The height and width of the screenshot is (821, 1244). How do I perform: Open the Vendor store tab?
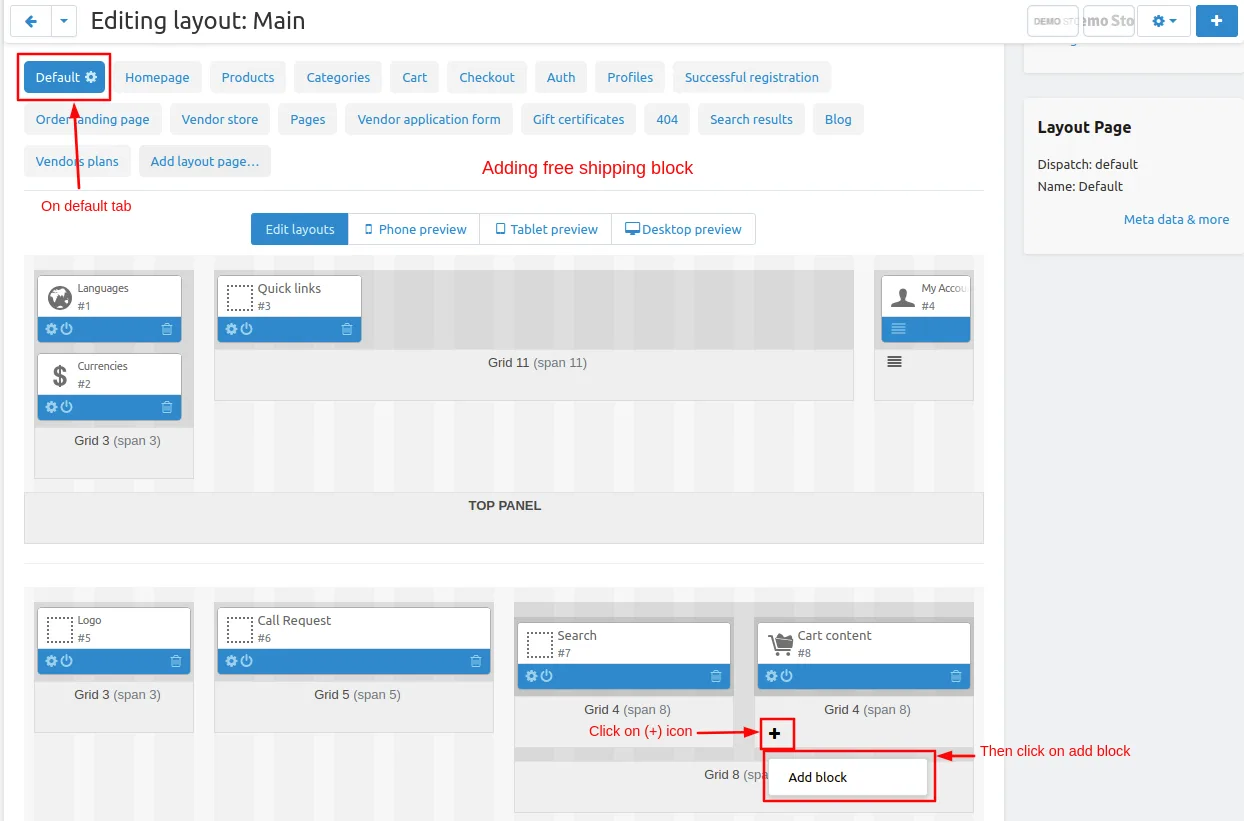[220, 119]
